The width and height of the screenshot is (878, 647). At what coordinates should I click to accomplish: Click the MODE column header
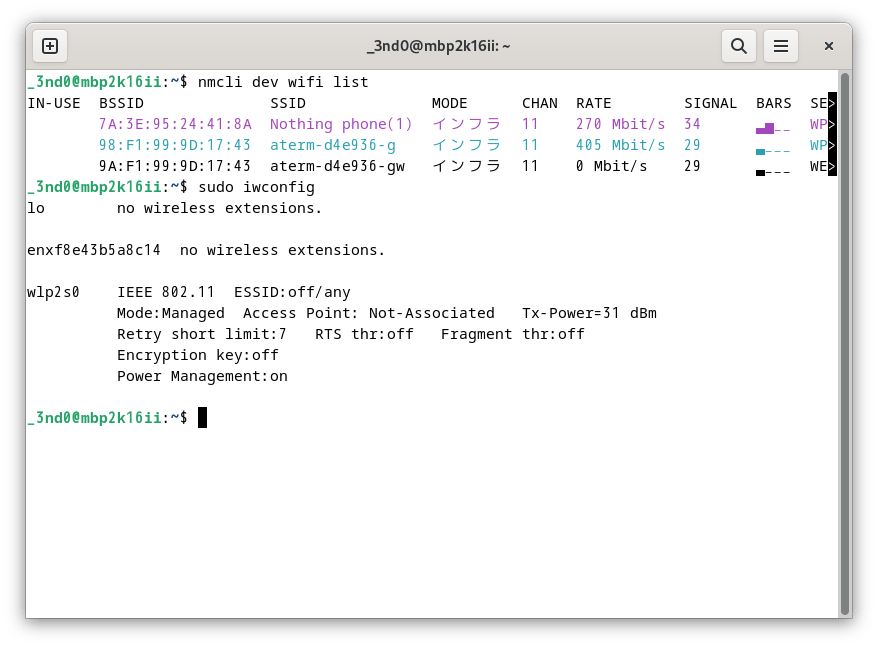click(450, 103)
